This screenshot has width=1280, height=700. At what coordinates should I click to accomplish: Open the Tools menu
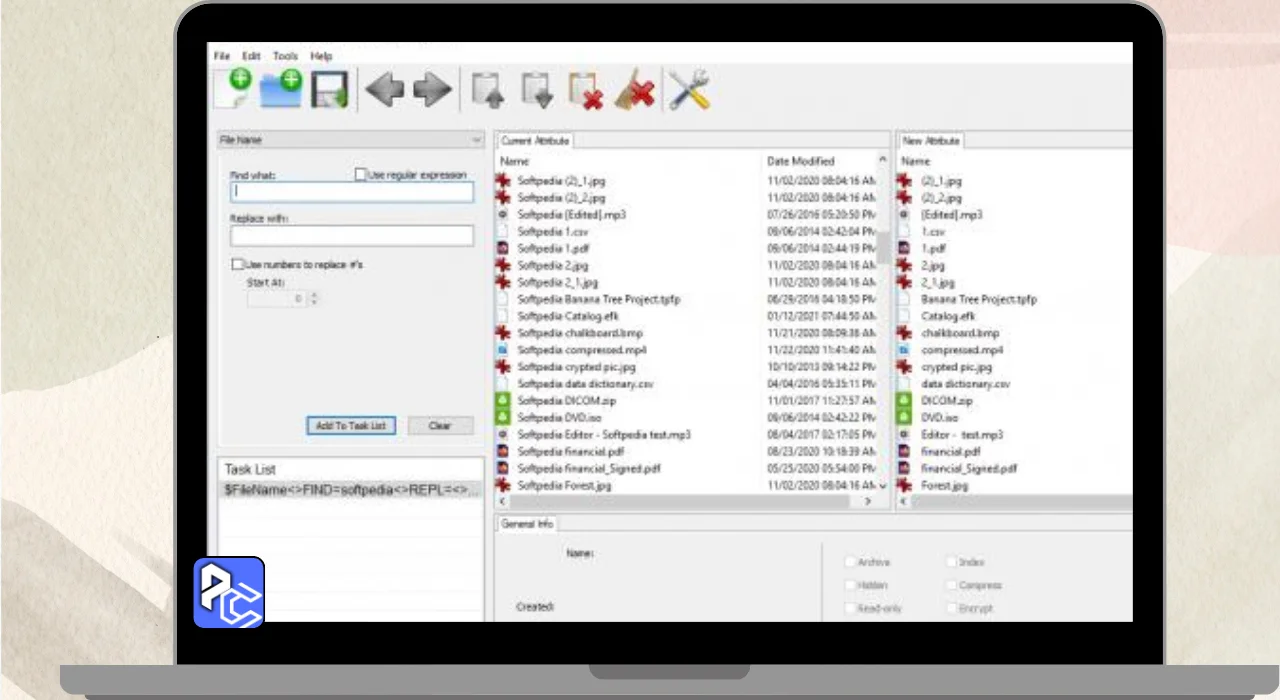[x=285, y=57]
